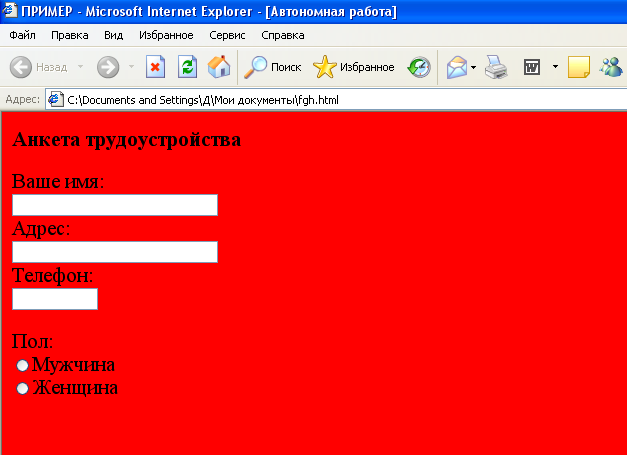Click the Ваше имя: label
This screenshot has height=455, width=627.
58,181
